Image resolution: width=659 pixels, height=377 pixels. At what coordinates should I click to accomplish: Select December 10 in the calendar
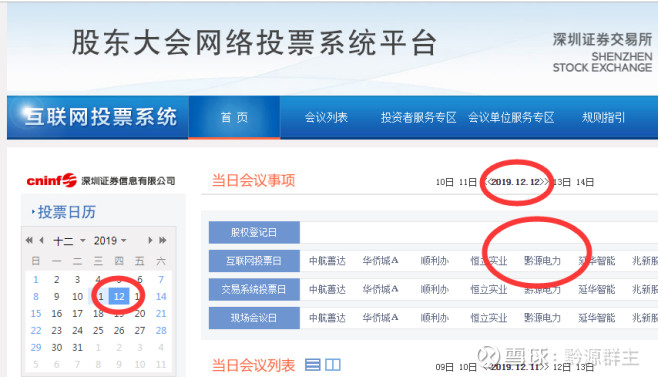[x=77, y=296]
